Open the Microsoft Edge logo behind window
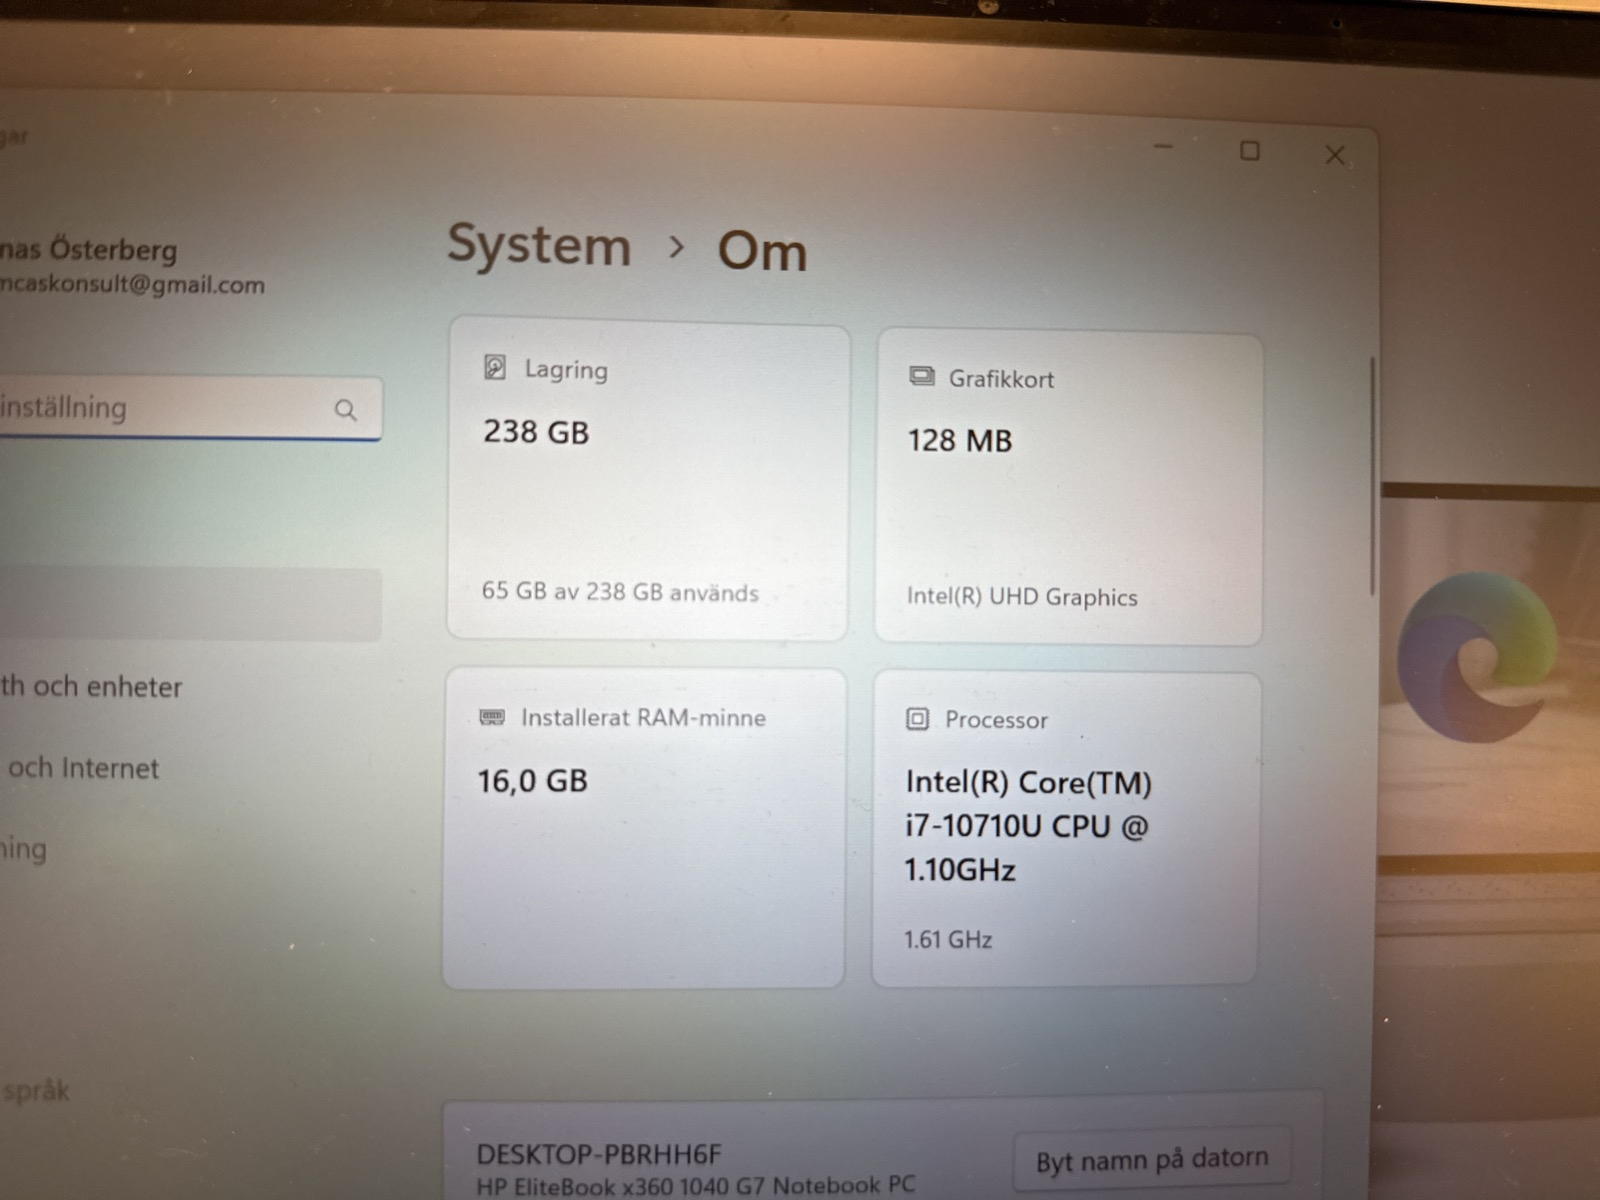This screenshot has width=1600, height=1200. pos(1478,657)
